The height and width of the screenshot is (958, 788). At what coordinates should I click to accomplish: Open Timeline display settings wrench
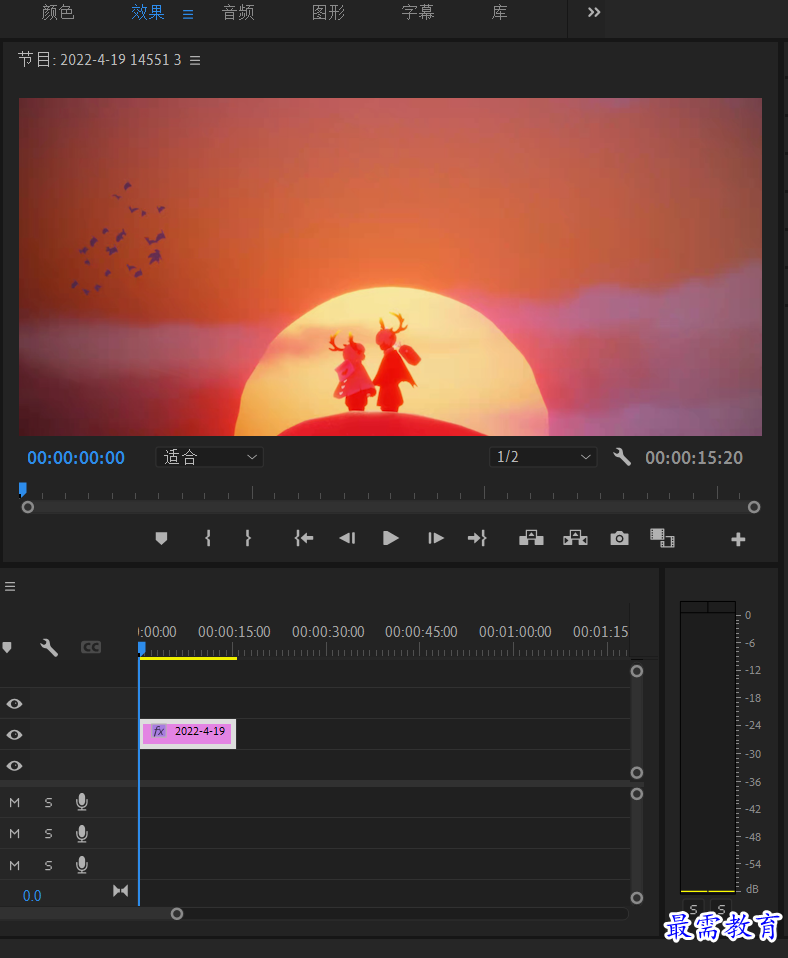point(49,648)
